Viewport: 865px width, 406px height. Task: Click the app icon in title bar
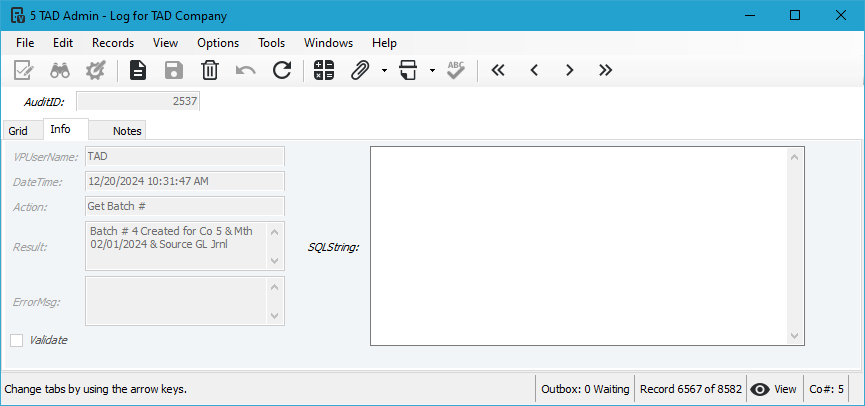click(17, 15)
